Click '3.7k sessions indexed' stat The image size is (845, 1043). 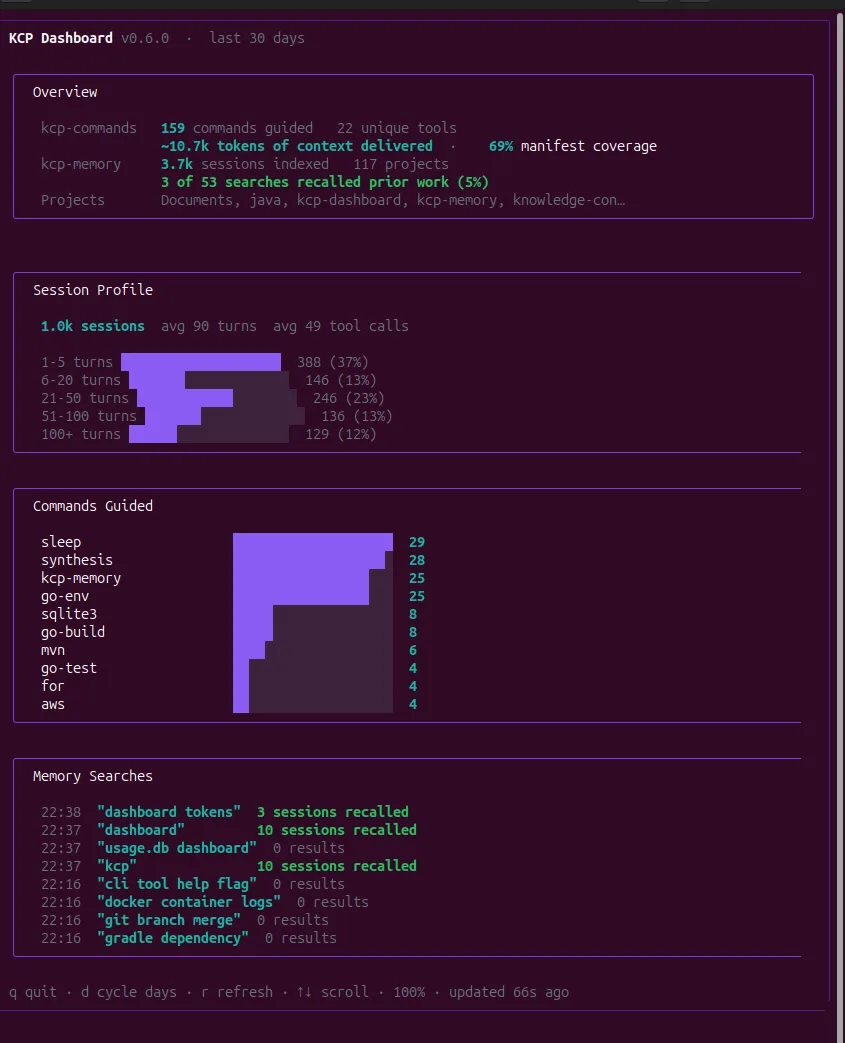245,164
